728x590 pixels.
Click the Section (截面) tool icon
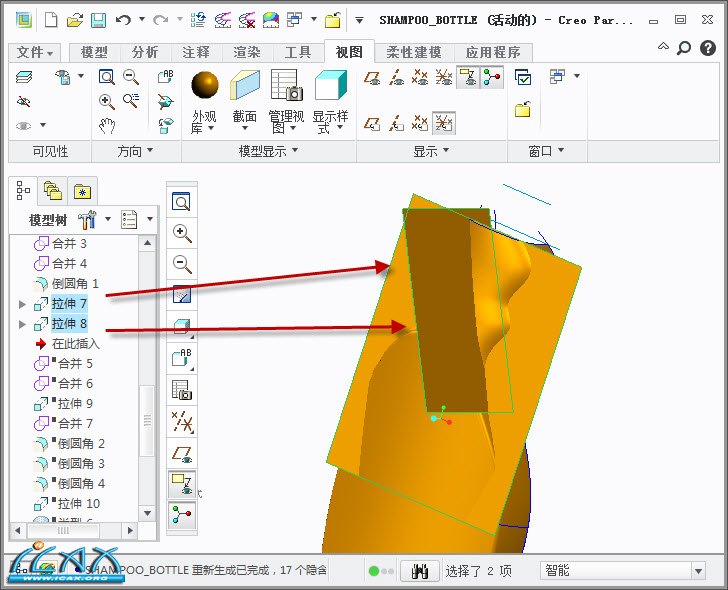point(245,87)
